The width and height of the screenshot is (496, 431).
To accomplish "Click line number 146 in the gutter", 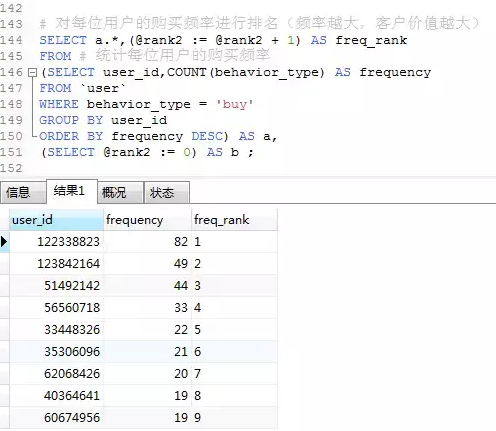I will tap(11, 72).
